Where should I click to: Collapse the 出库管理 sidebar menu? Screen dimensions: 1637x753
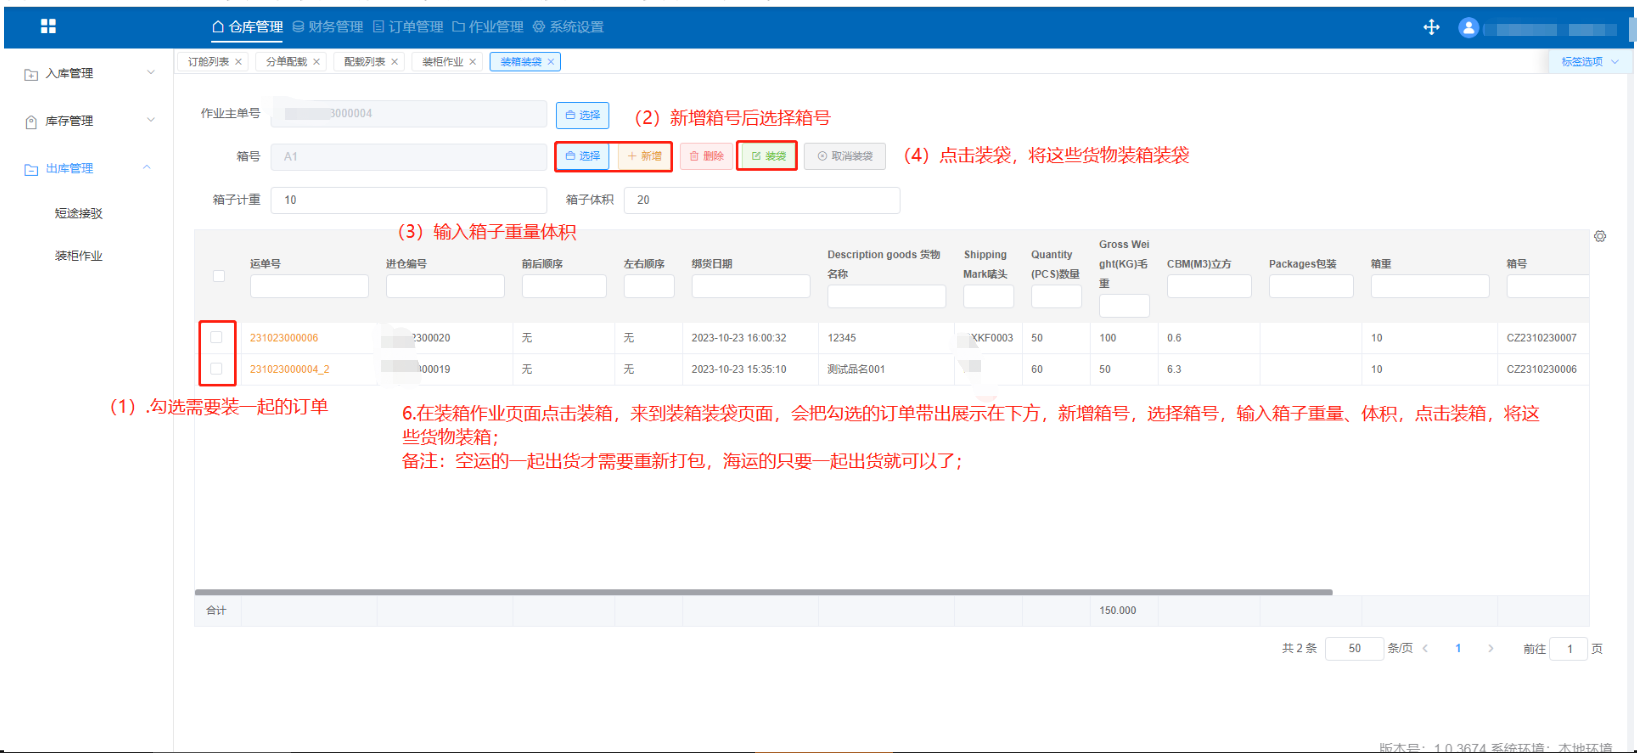pos(147,168)
